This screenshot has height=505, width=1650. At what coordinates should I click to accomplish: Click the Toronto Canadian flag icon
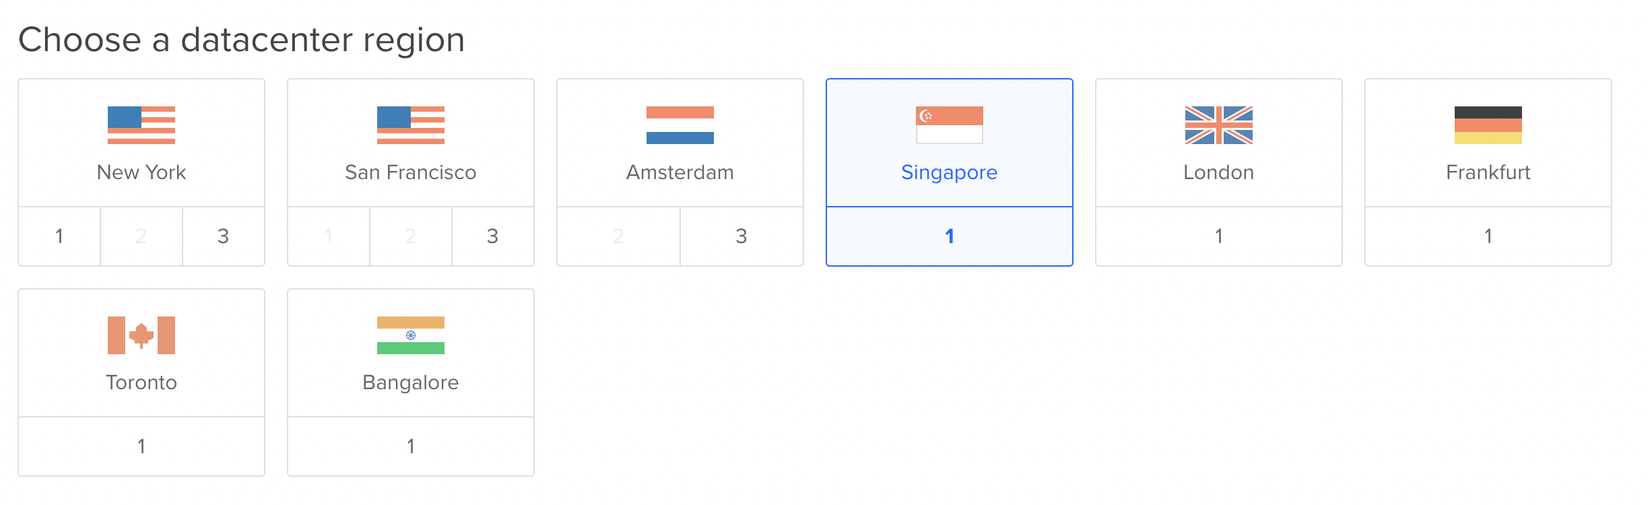click(141, 335)
